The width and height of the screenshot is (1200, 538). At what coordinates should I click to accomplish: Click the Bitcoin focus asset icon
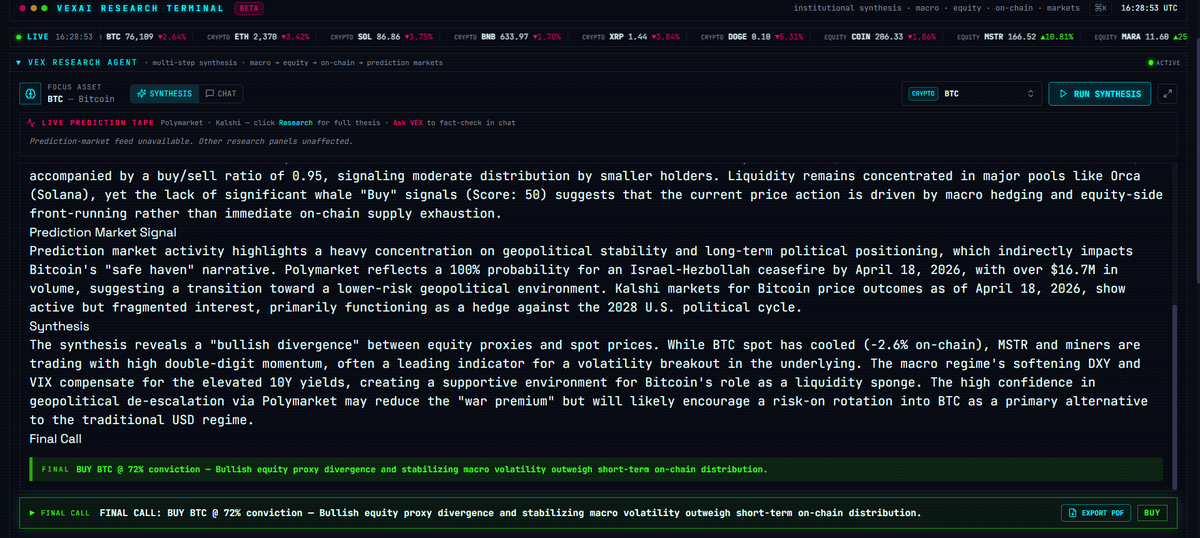31,94
